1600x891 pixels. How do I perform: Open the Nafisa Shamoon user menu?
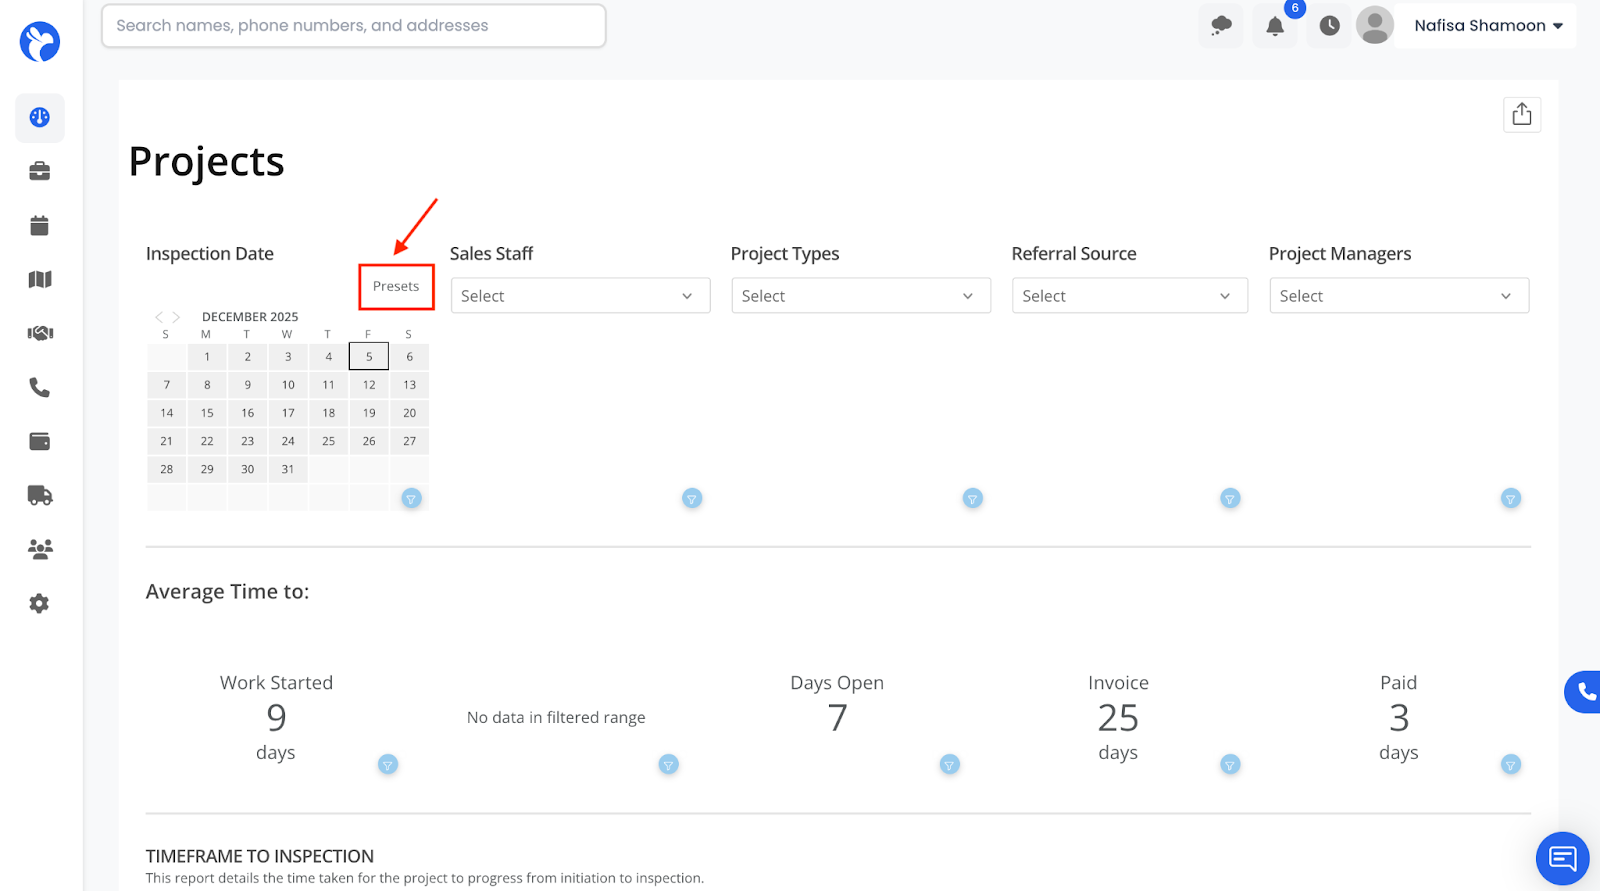pos(1488,26)
